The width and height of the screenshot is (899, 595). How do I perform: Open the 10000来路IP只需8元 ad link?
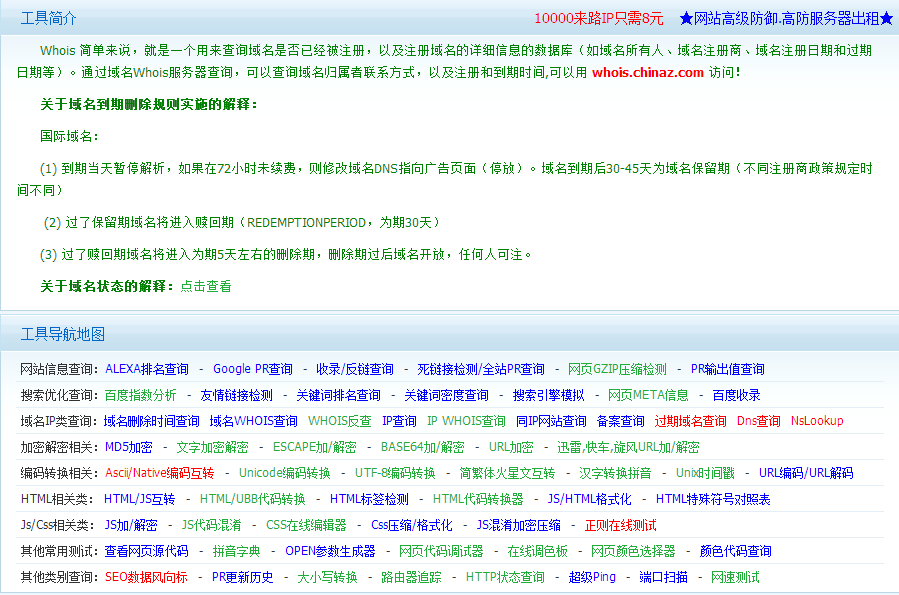599,18
